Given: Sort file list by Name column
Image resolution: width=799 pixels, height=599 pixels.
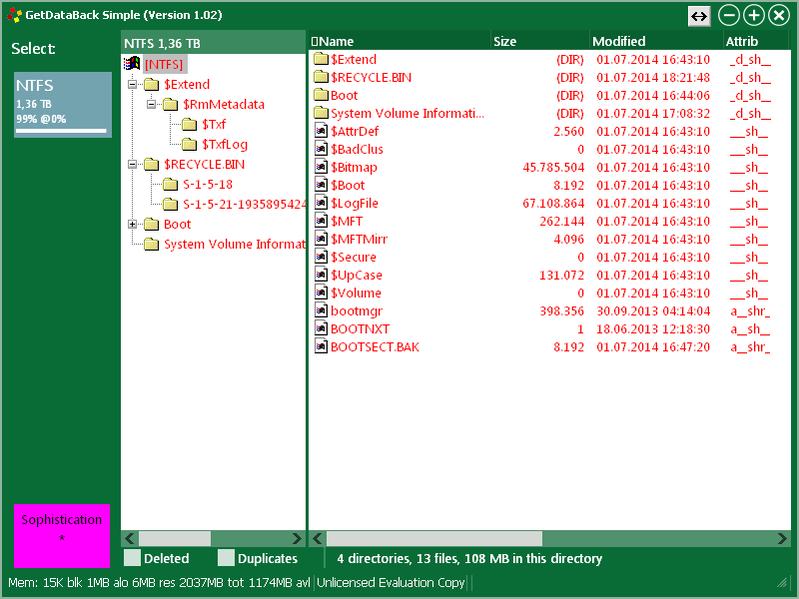Looking at the screenshot, I should 400,41.
